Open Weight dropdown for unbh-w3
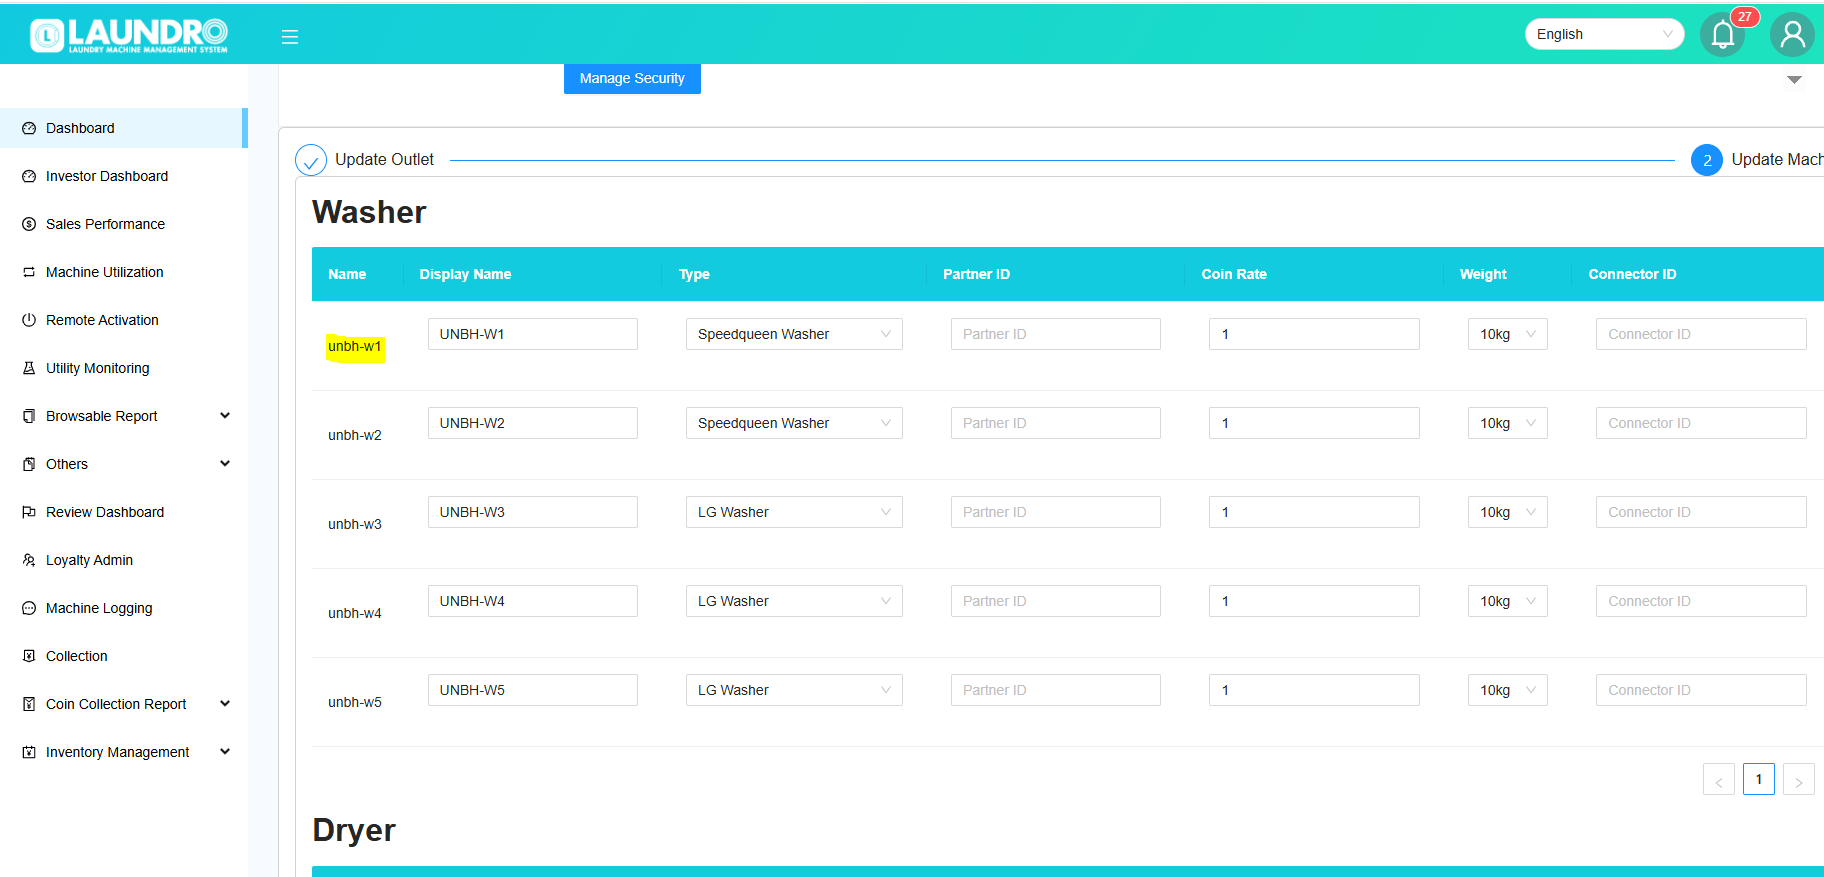 (x=1508, y=512)
